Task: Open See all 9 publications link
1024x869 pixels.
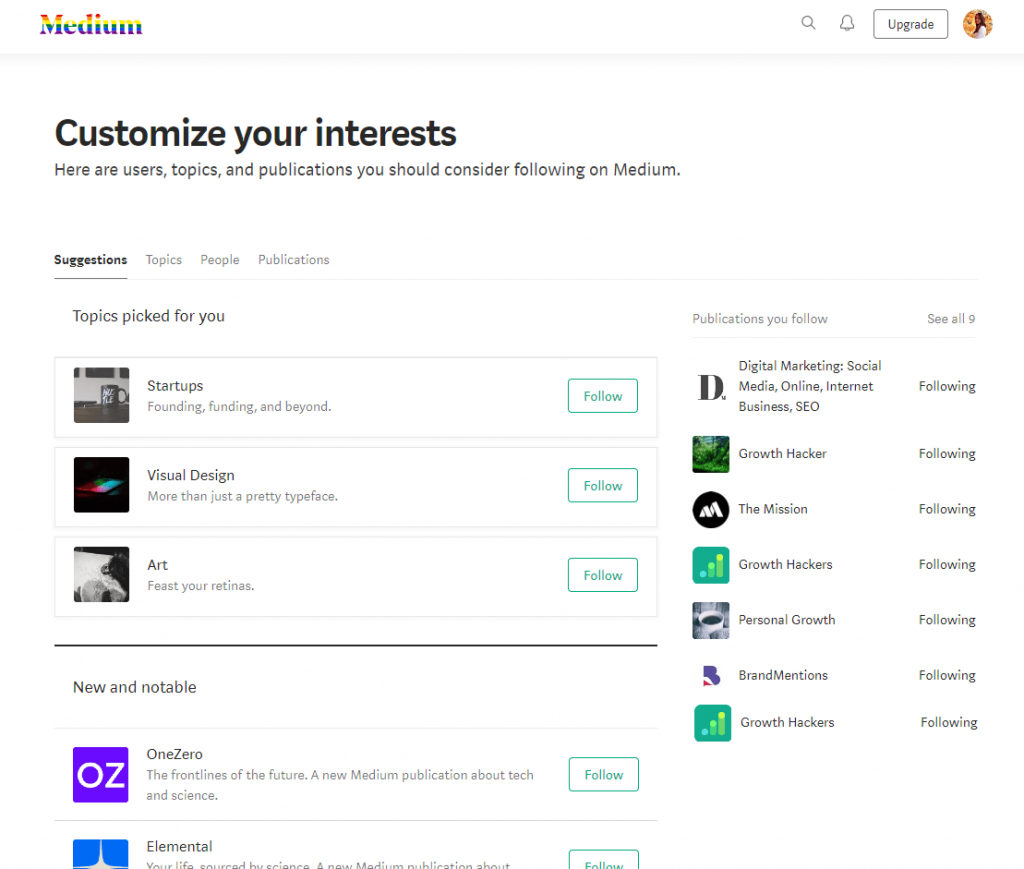Action: click(951, 318)
